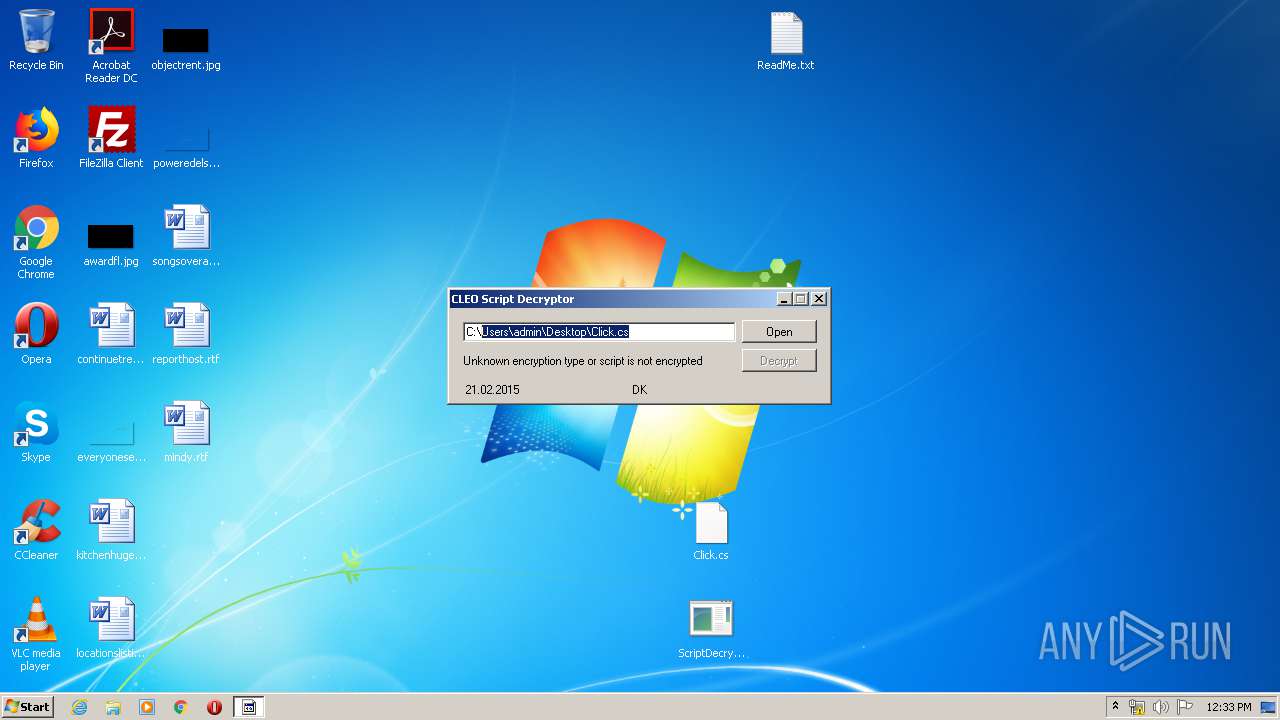1280x720 pixels.
Task: Select reporthost.rtf document icon
Action: (x=186, y=334)
